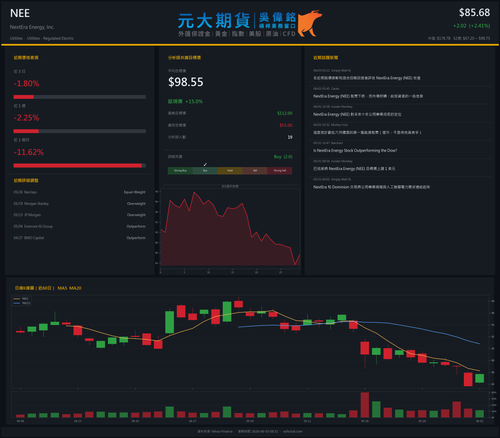
Task: Click the -11.62% one-month performance value
Action: point(29,152)
